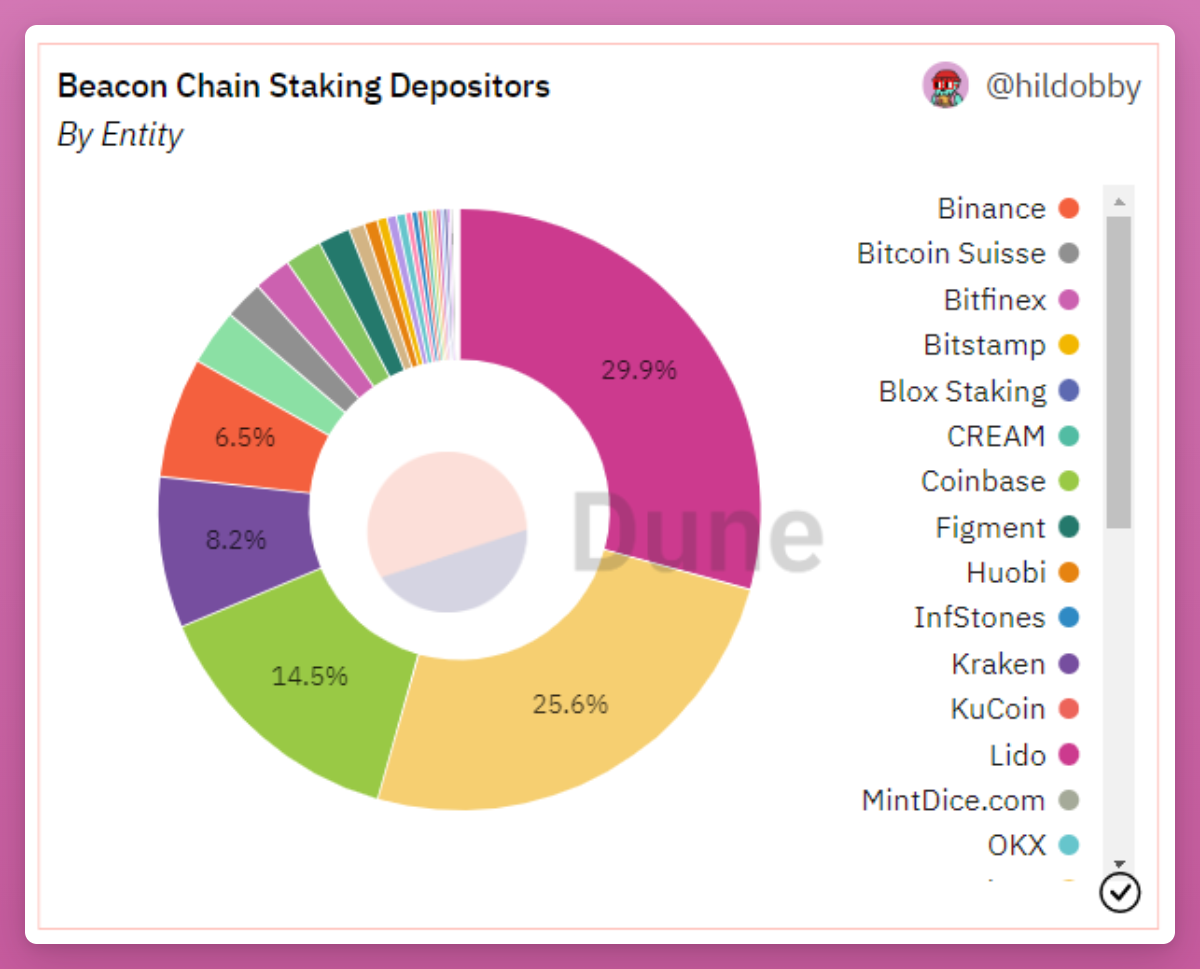Click the checkmark status icon
This screenshot has width=1200, height=969.
(x=1119, y=892)
